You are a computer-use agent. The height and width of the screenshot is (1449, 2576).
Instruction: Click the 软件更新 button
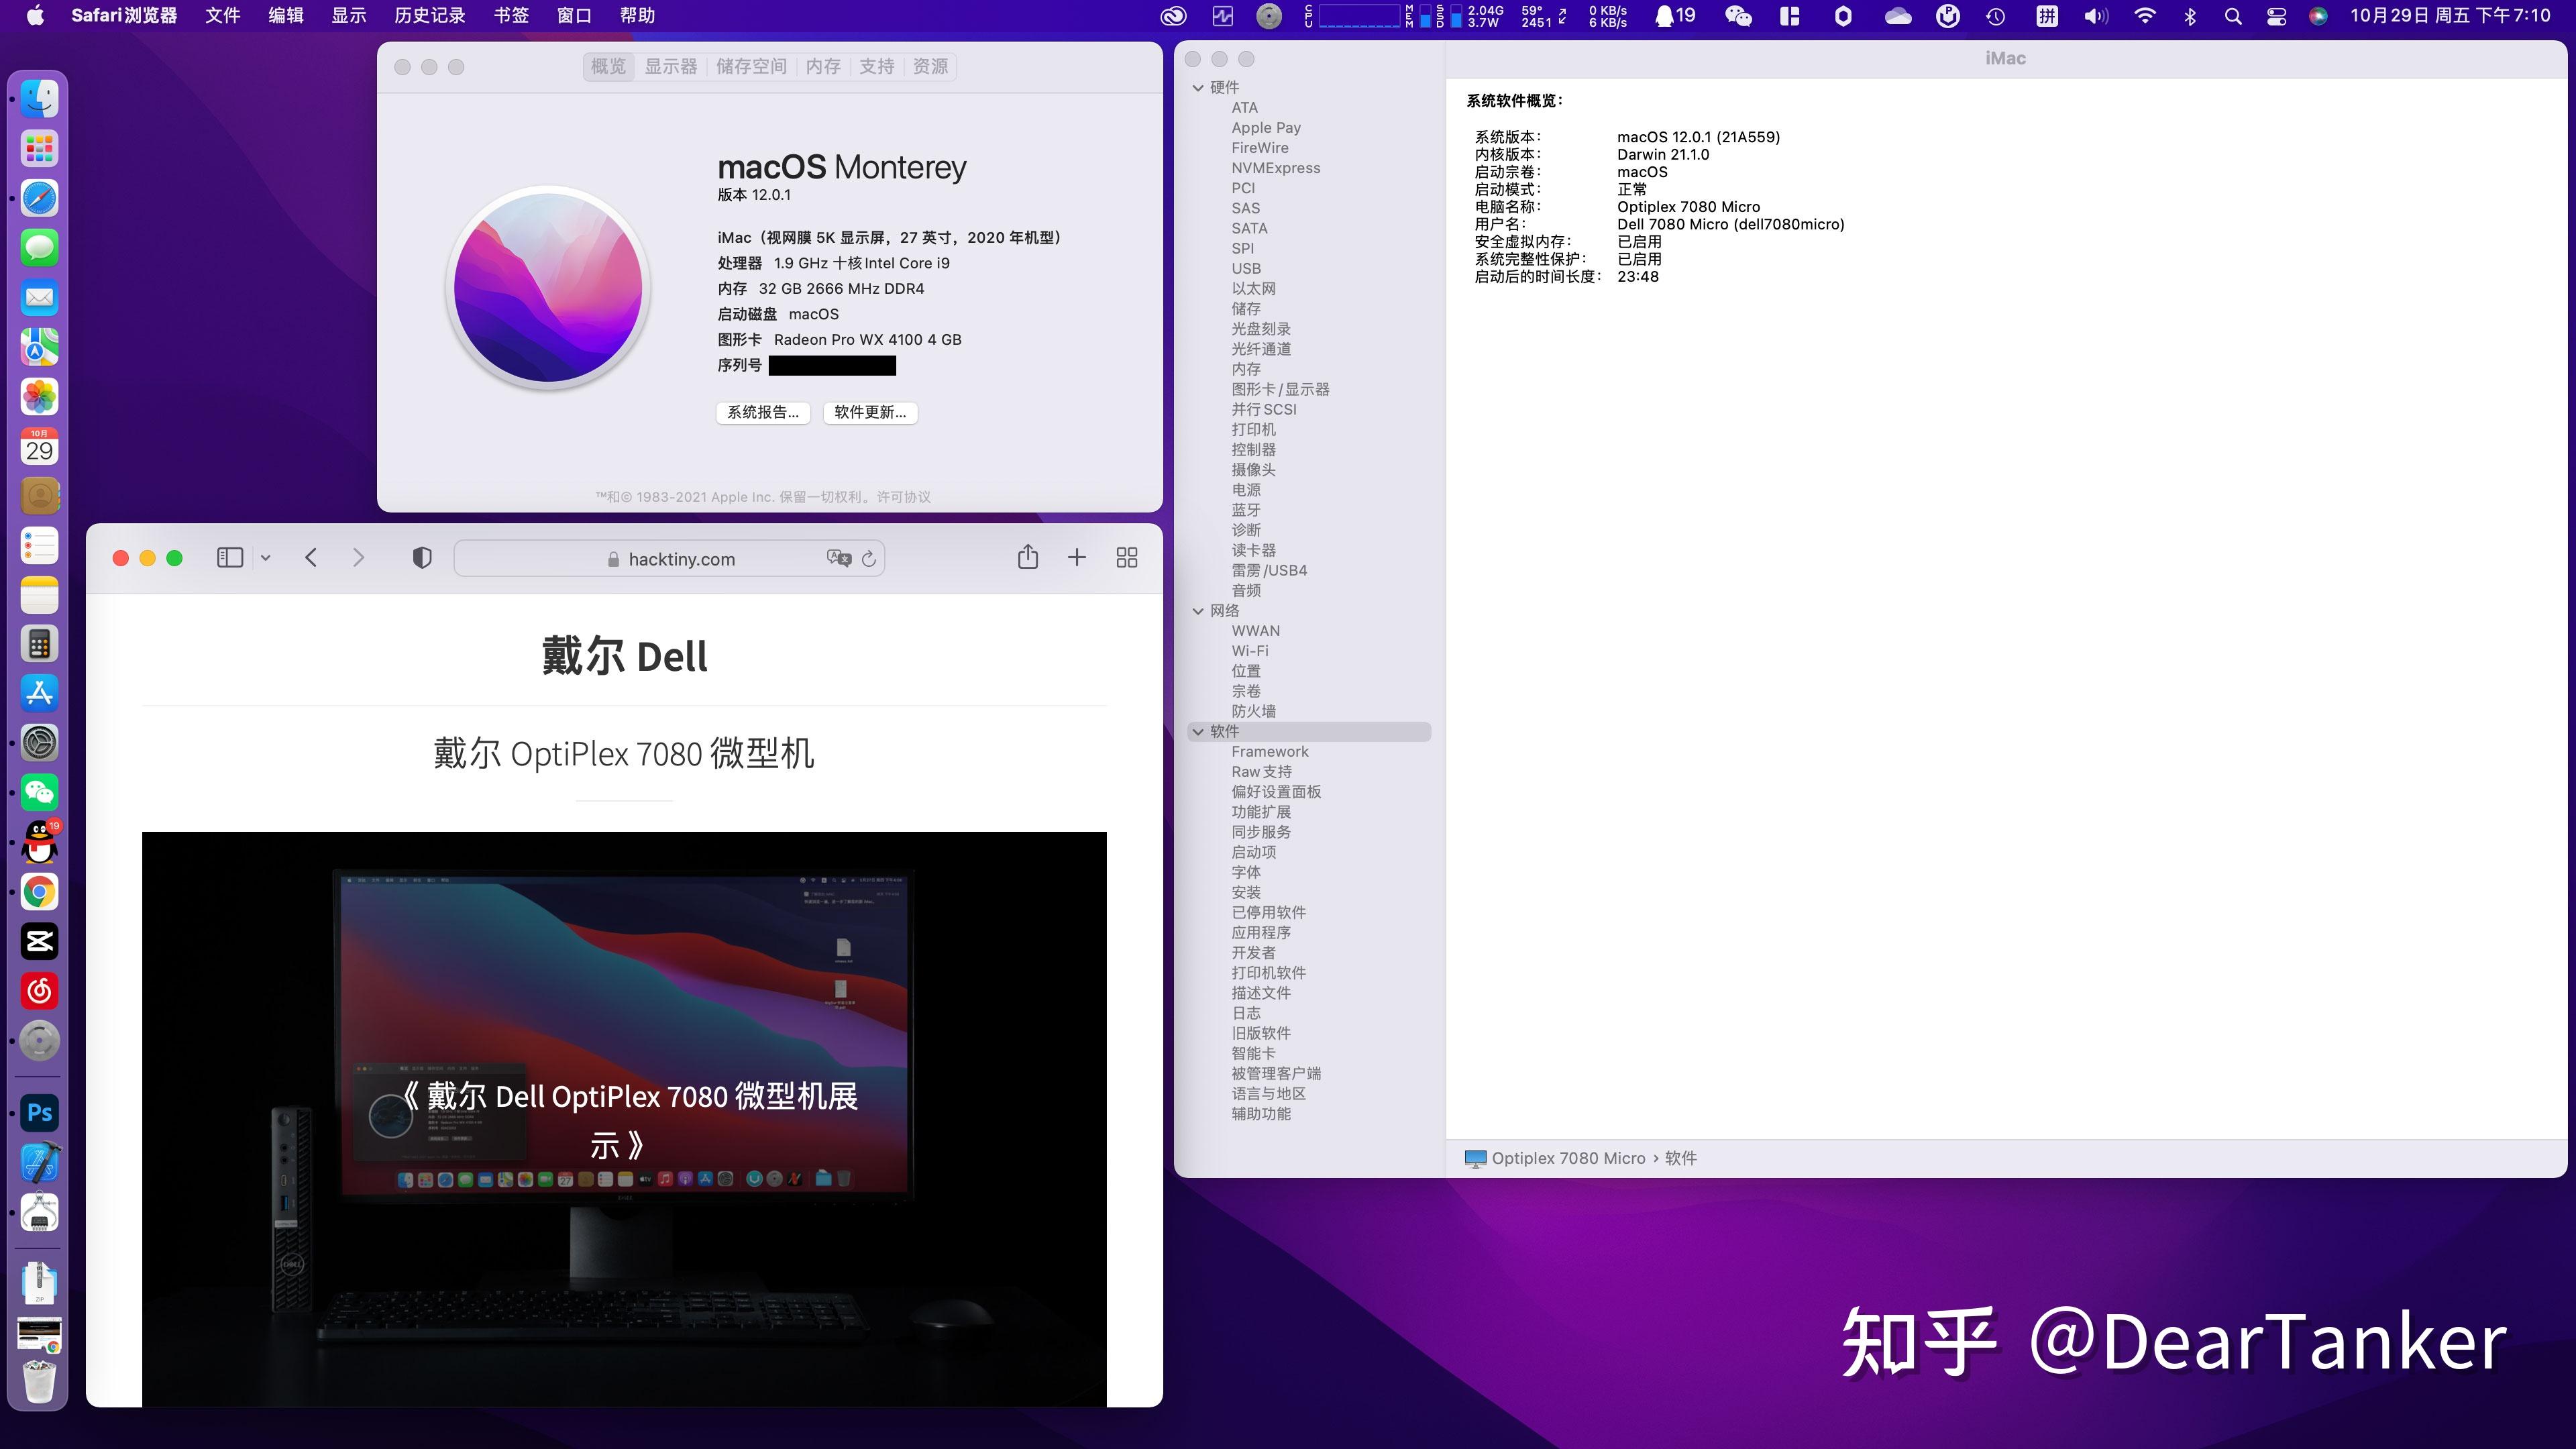coord(868,413)
